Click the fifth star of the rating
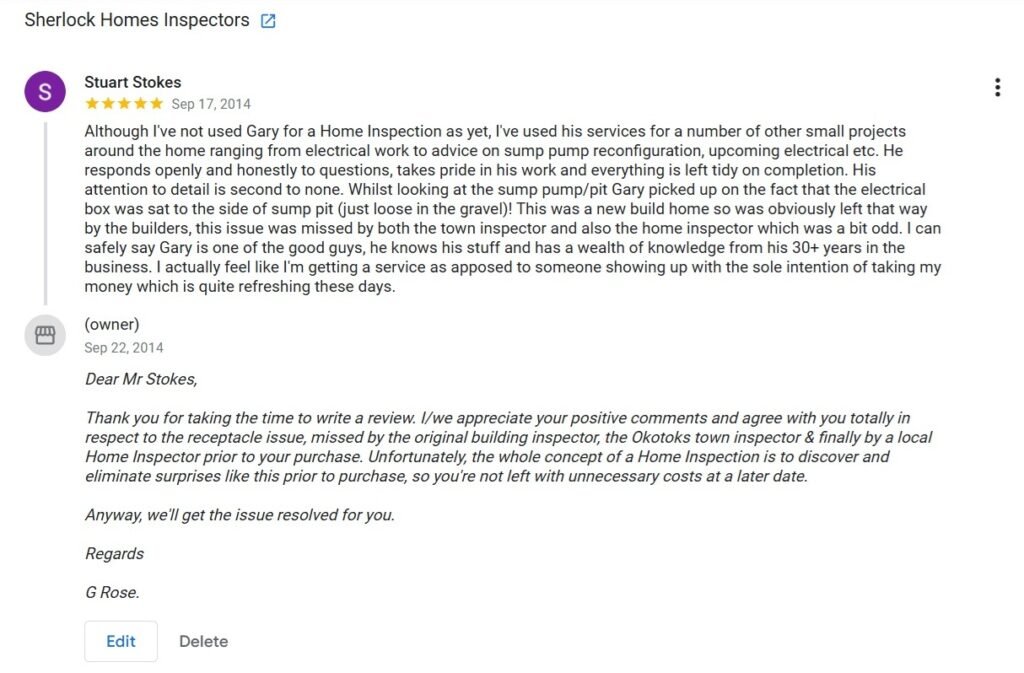Viewport: 1024px width, 673px height. pyautogui.click(x=156, y=104)
